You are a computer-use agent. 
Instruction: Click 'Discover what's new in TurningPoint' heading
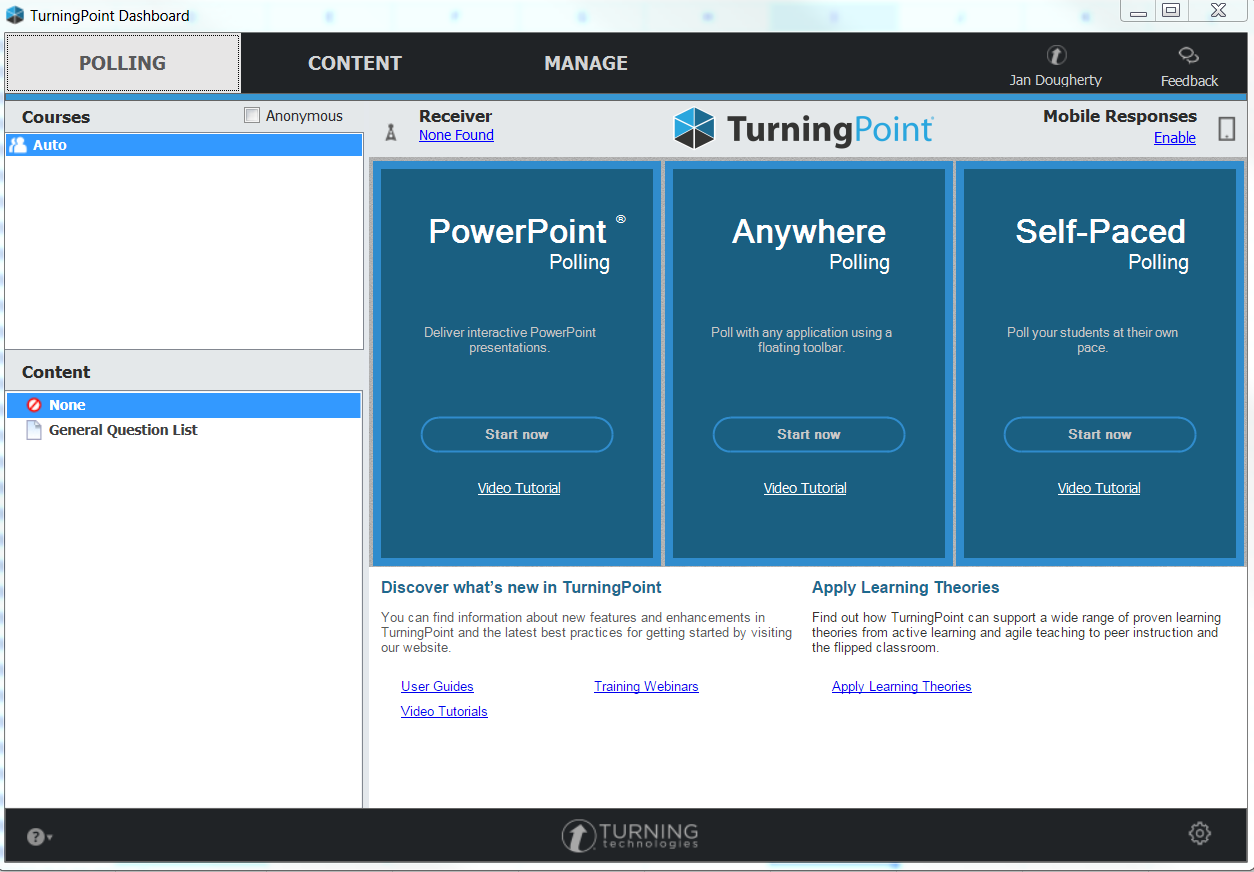(x=521, y=587)
